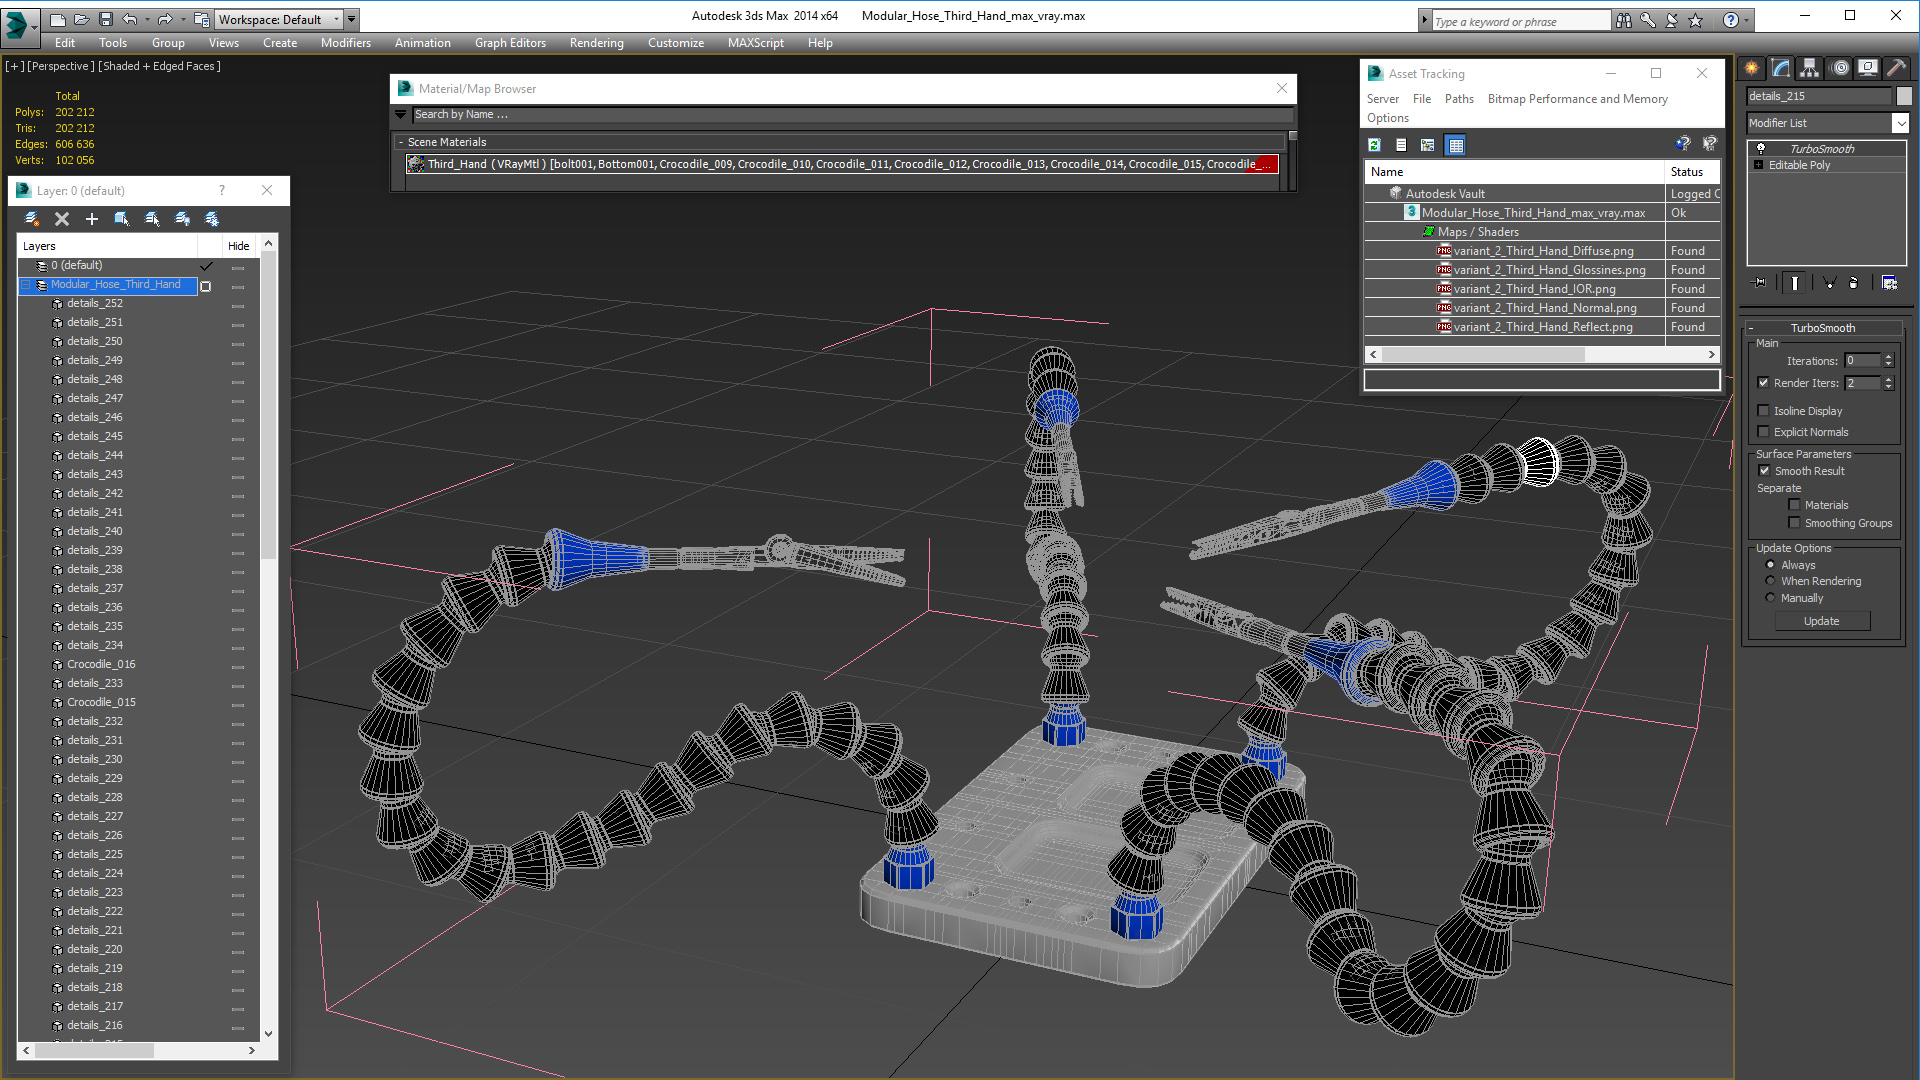Open Bitmap Performance and Memory menu

[1577, 99]
